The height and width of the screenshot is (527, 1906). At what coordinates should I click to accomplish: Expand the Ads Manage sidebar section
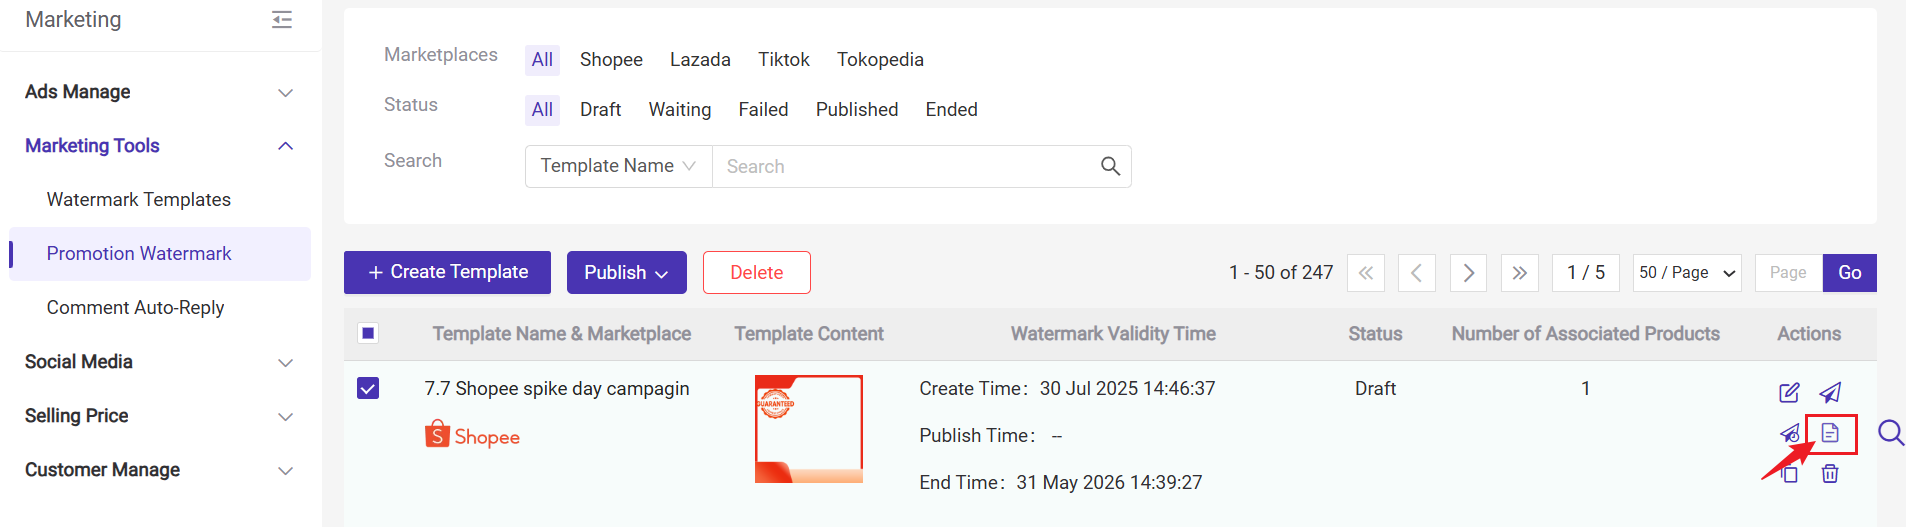(x=160, y=92)
